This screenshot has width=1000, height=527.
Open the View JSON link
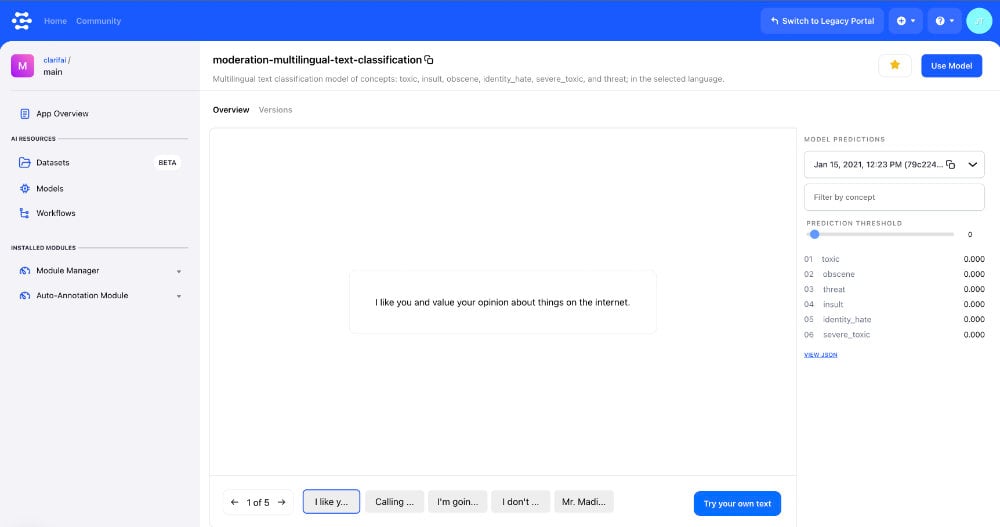click(820, 354)
